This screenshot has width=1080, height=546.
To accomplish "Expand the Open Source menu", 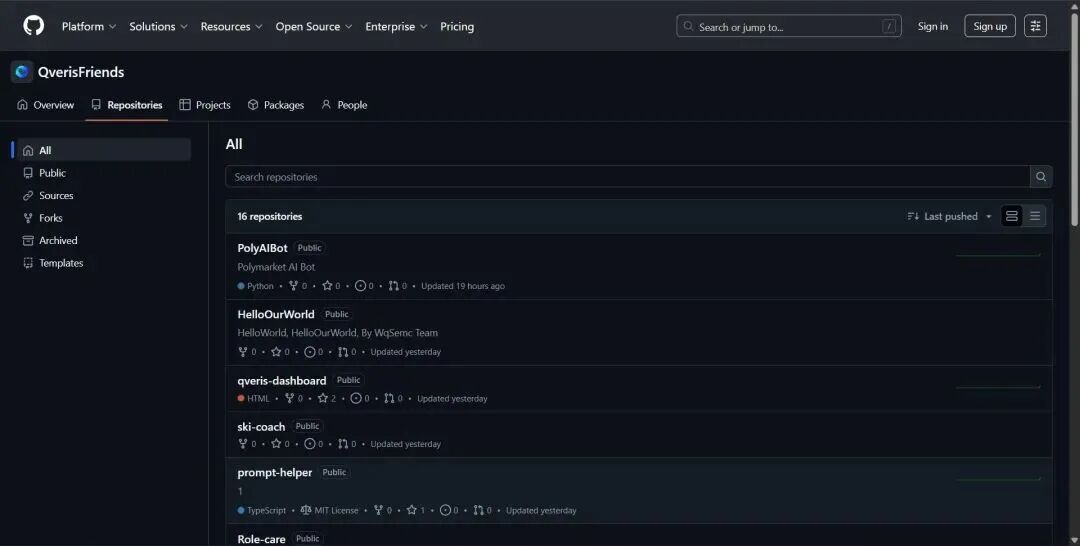I will pyautogui.click(x=314, y=26).
